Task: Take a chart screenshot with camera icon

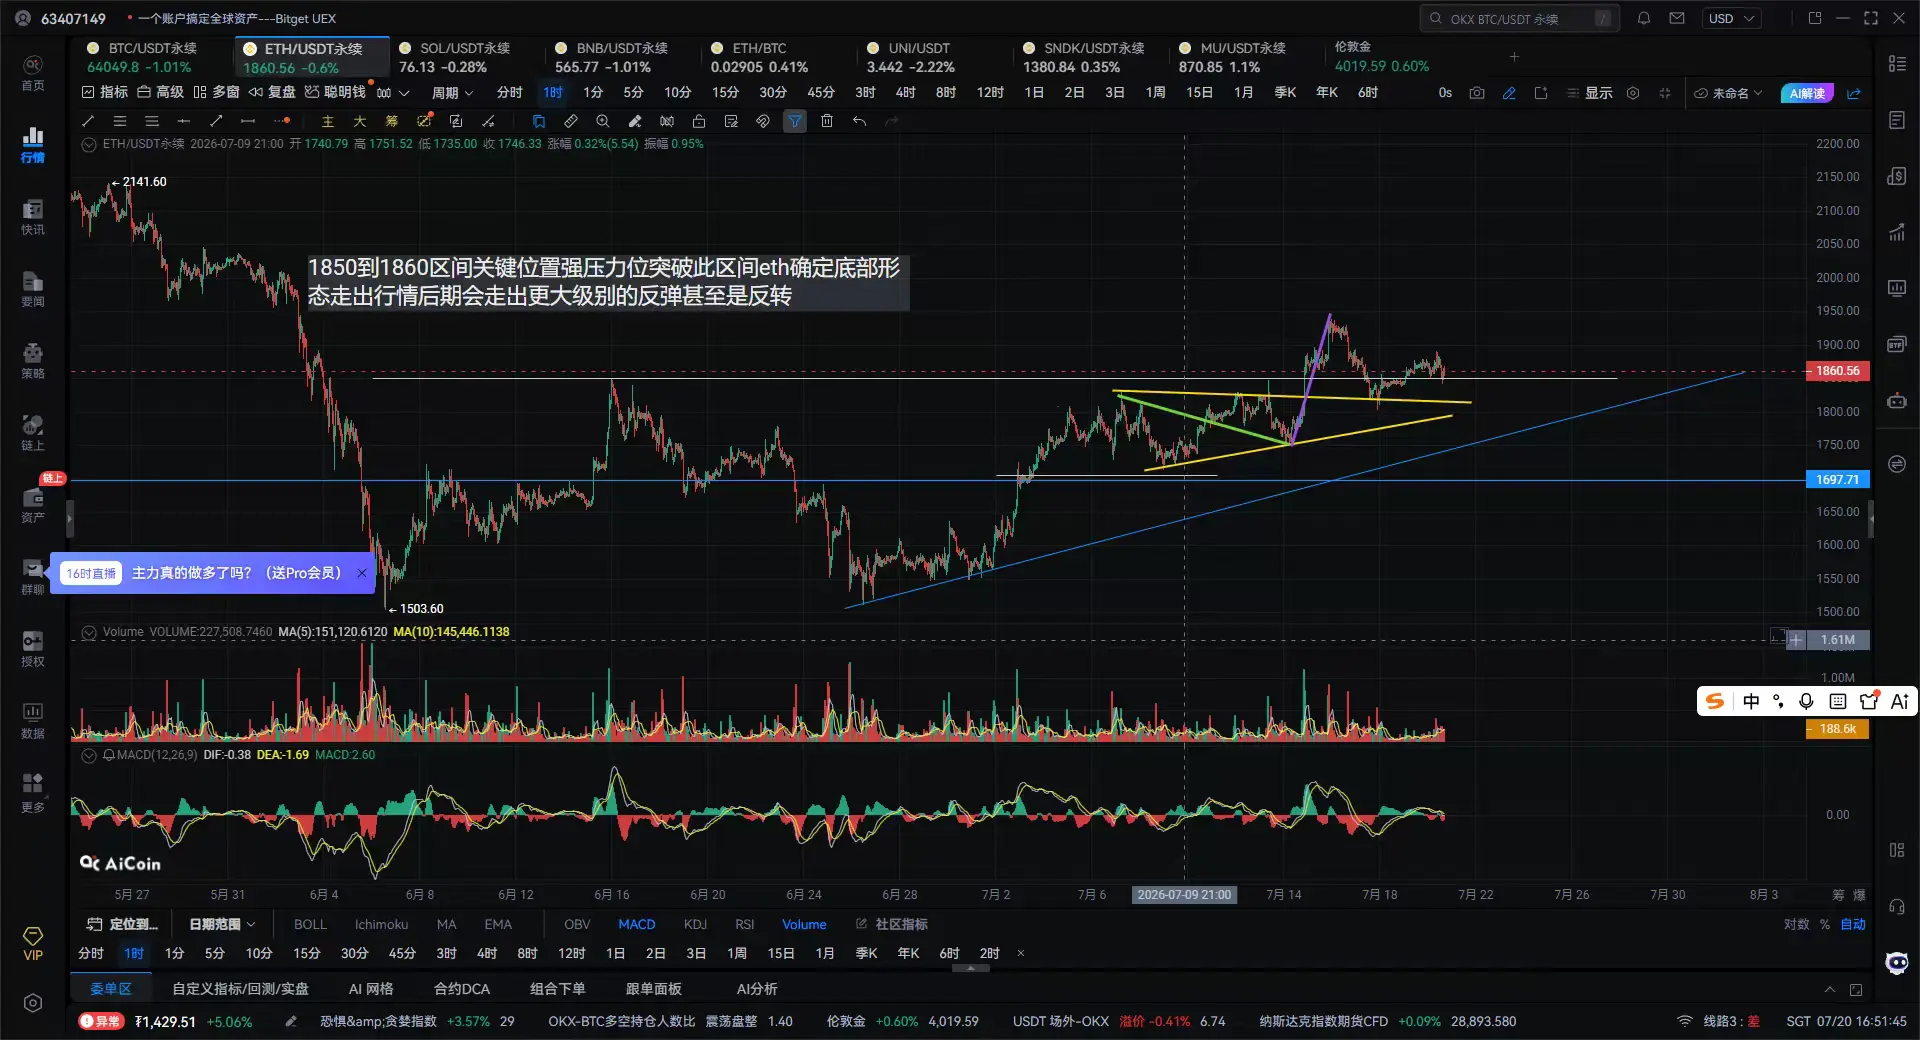Action: [x=1477, y=93]
